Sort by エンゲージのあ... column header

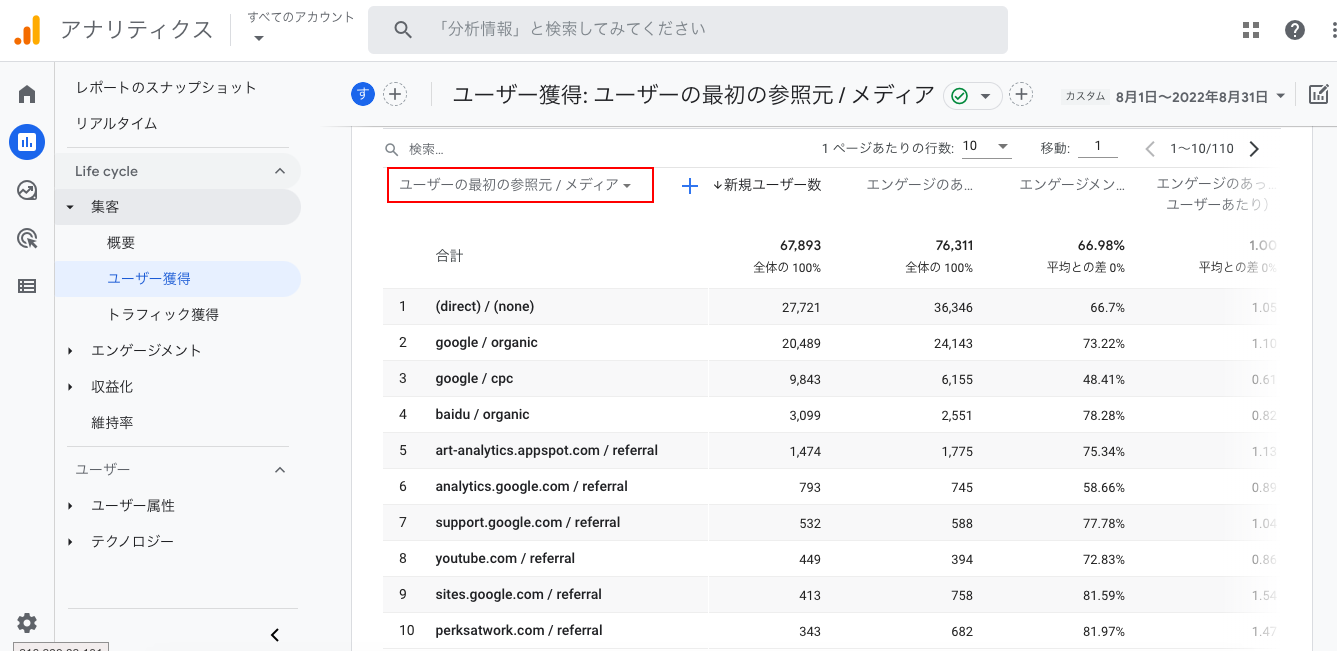click(x=920, y=185)
